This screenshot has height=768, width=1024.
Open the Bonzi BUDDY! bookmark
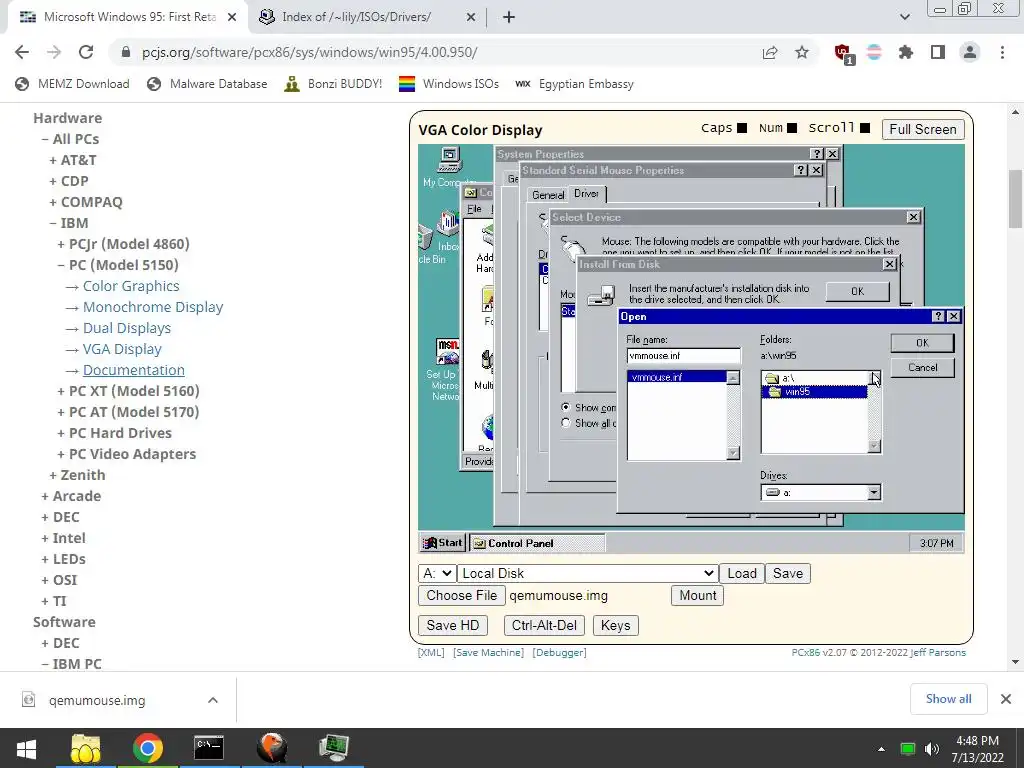[x=333, y=84]
